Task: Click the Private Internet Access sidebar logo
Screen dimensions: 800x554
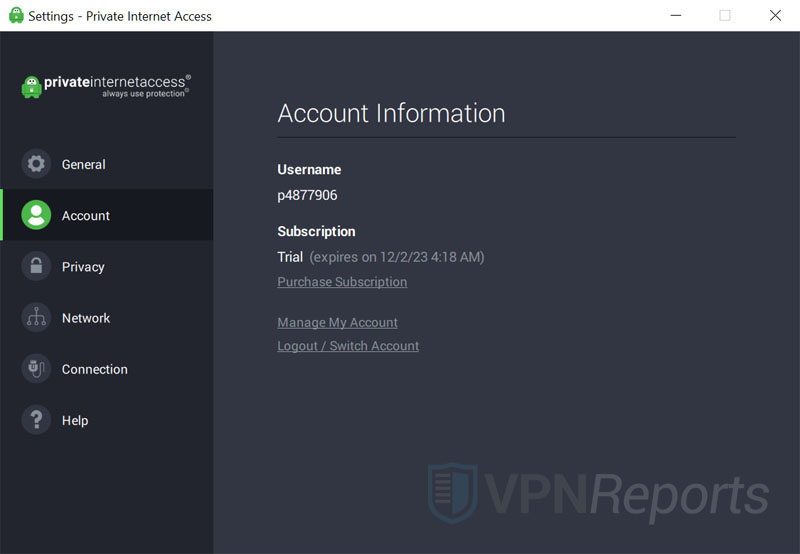Action: click(x=106, y=87)
